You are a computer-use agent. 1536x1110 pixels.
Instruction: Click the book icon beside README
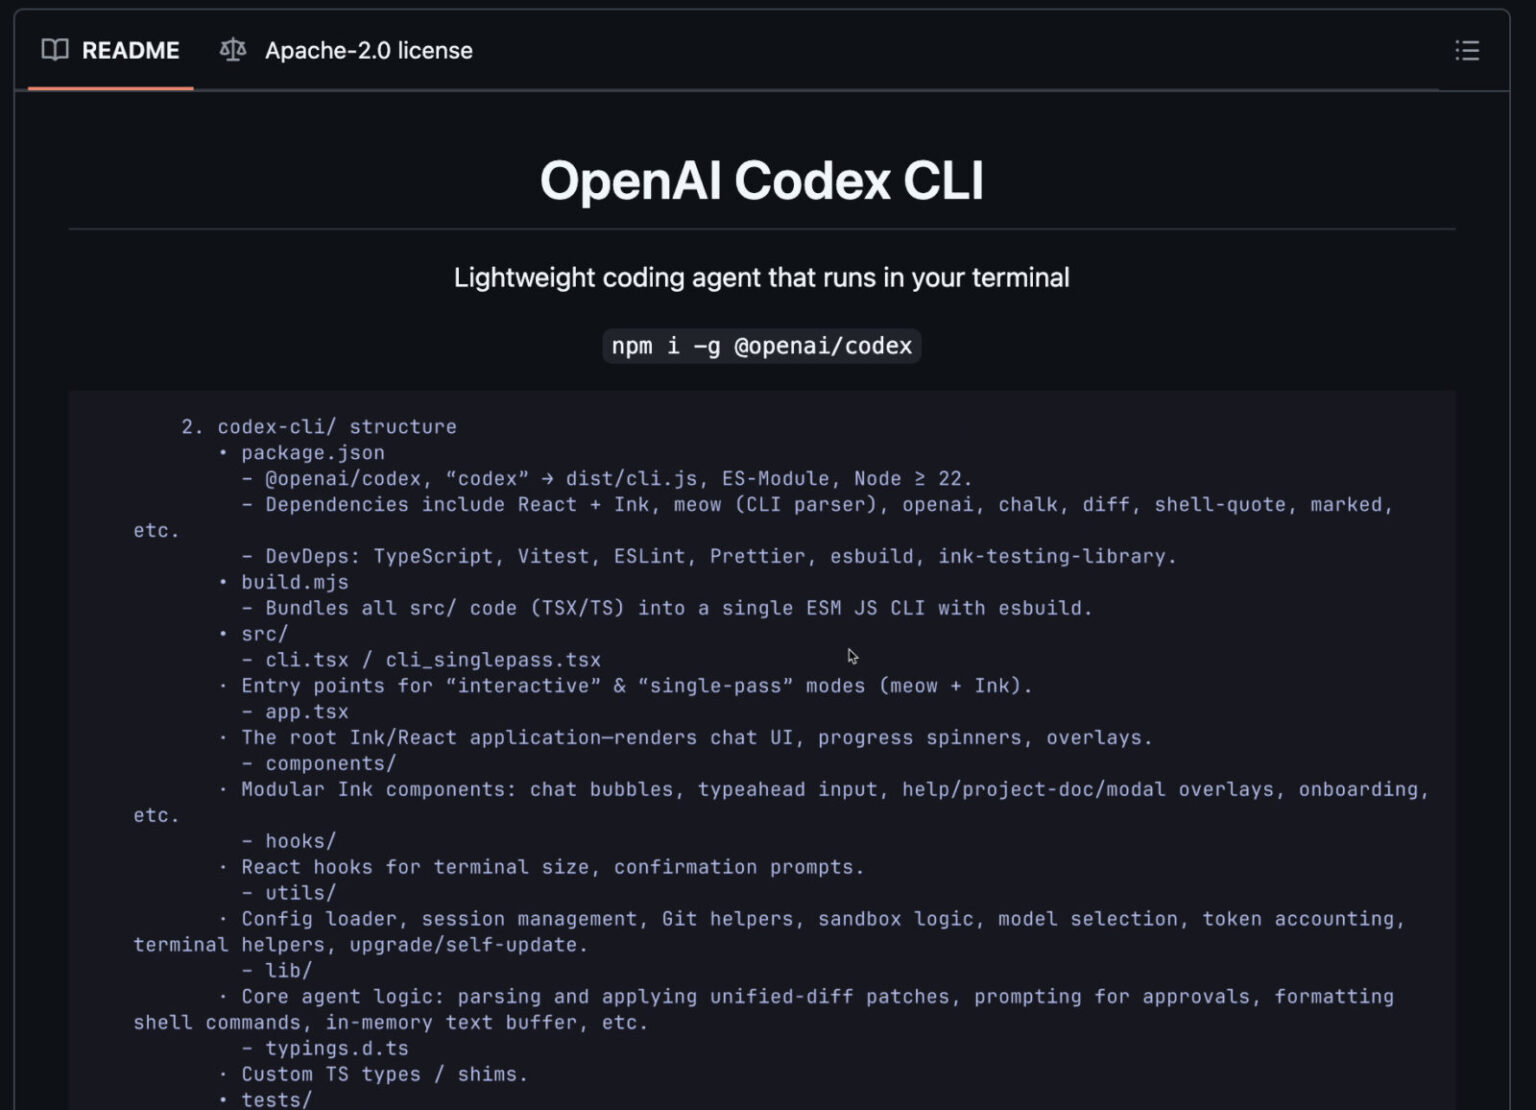tap(55, 50)
